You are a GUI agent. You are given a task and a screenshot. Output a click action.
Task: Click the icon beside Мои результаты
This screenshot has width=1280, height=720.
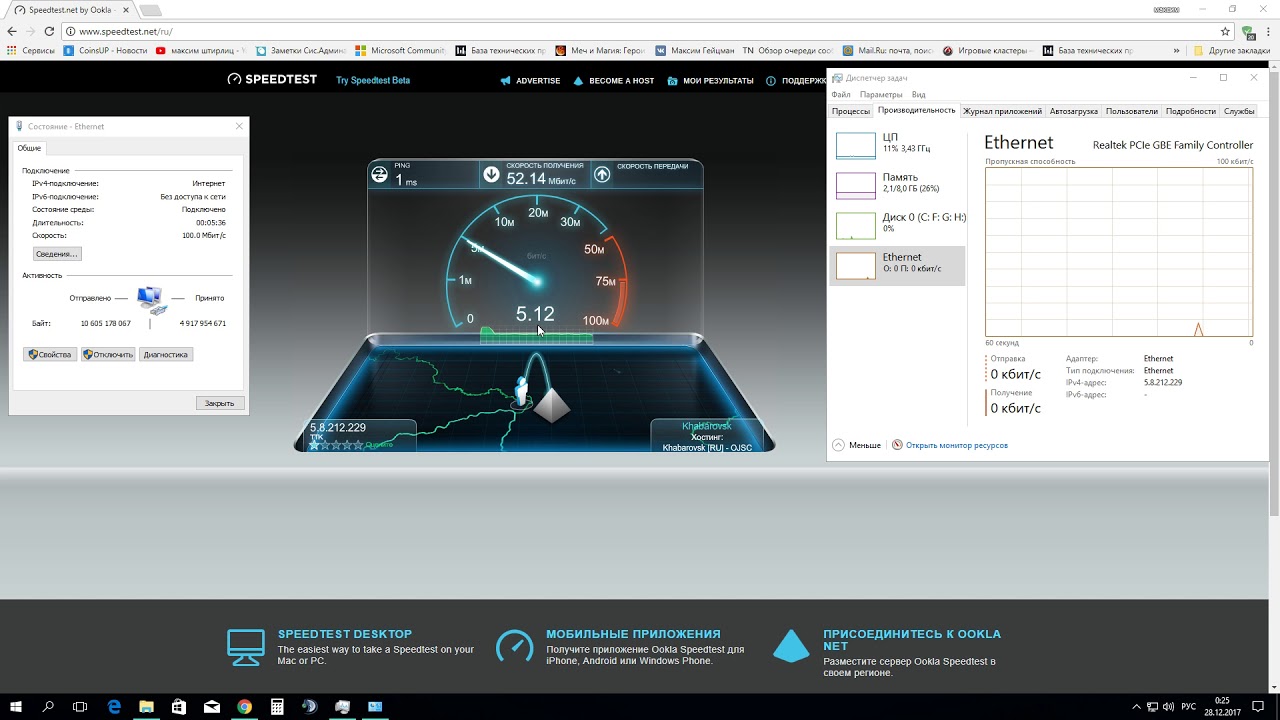click(673, 81)
